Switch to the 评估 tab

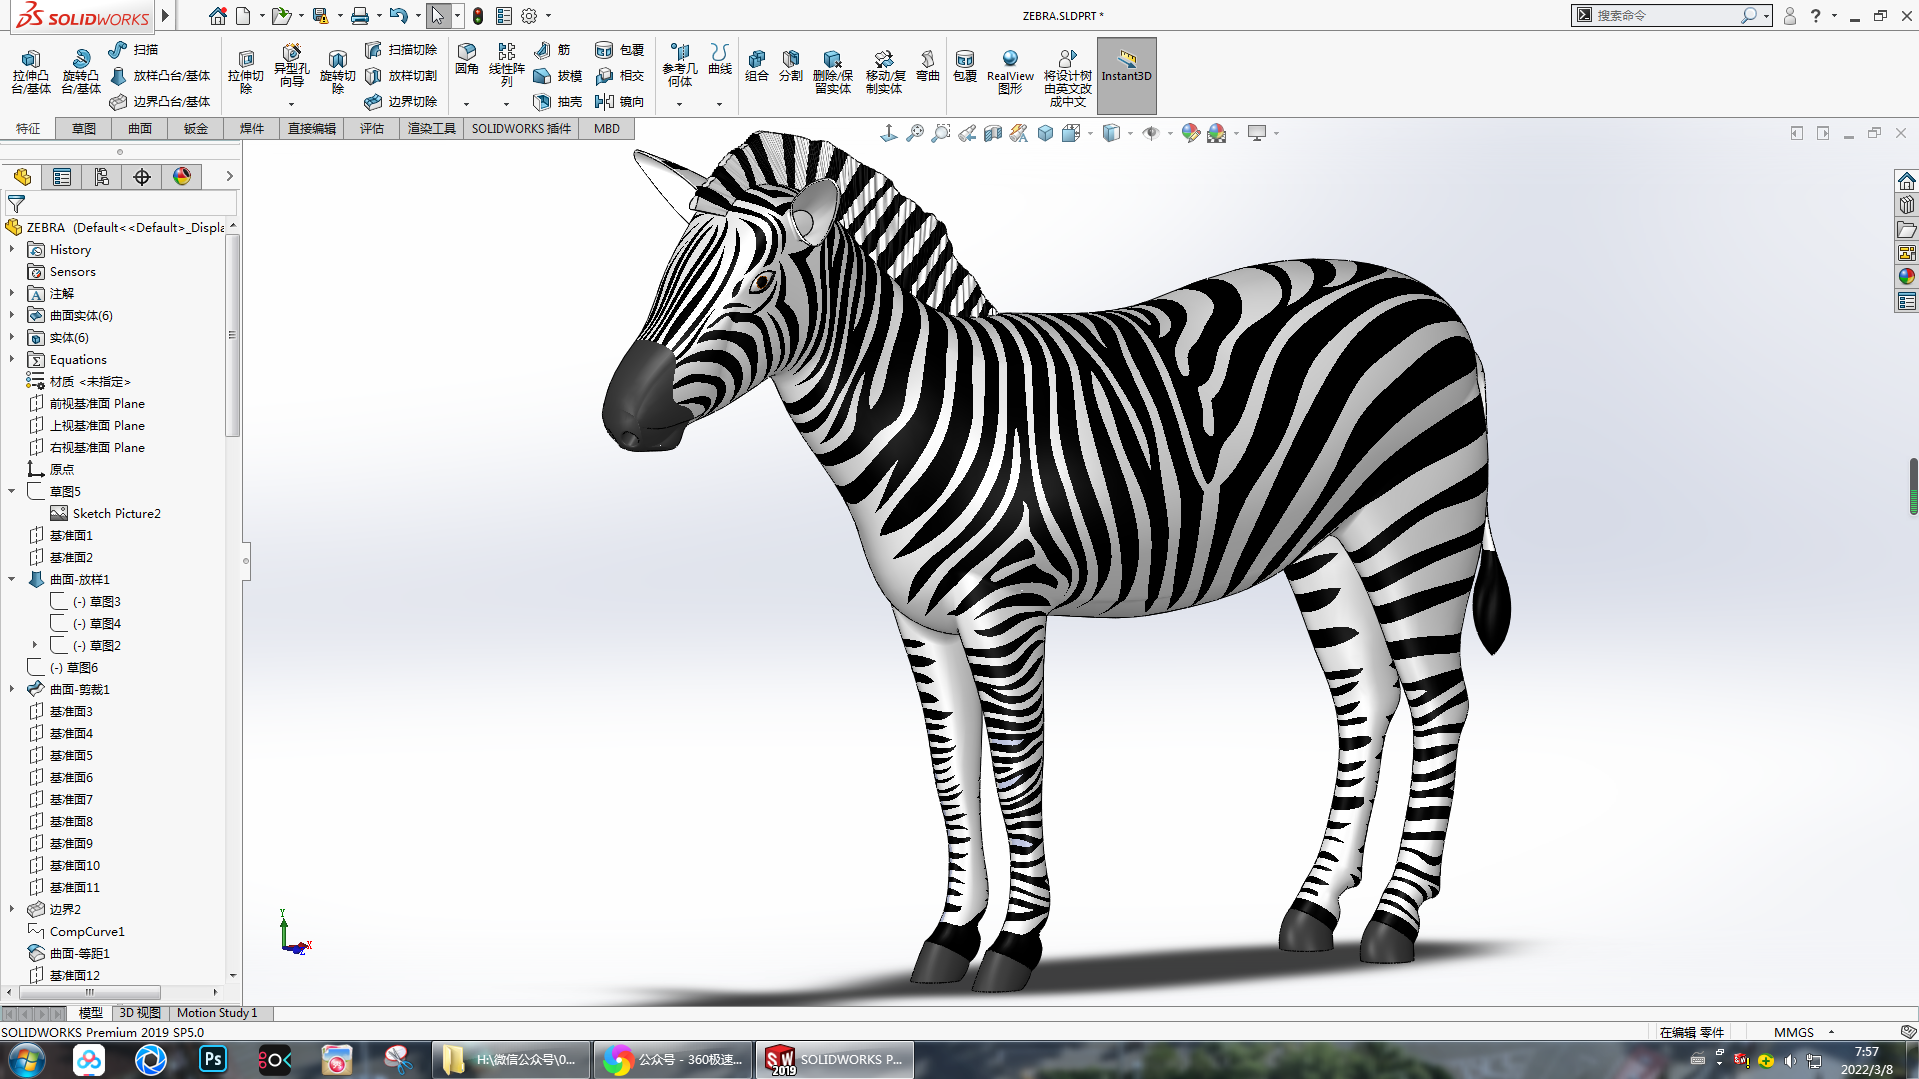click(x=372, y=129)
